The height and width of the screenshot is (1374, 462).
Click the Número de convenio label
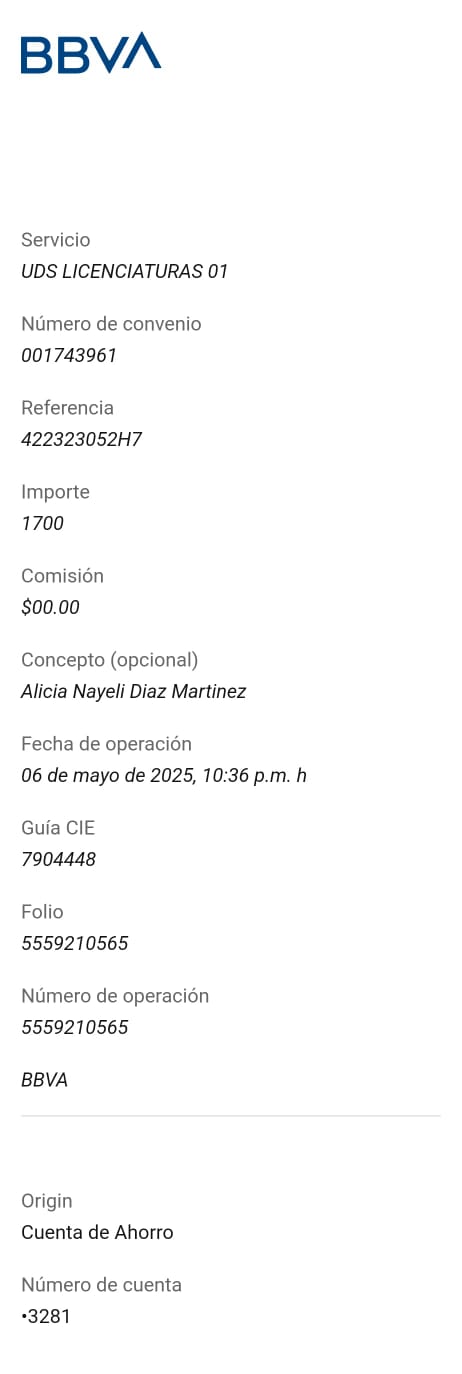[x=111, y=324]
